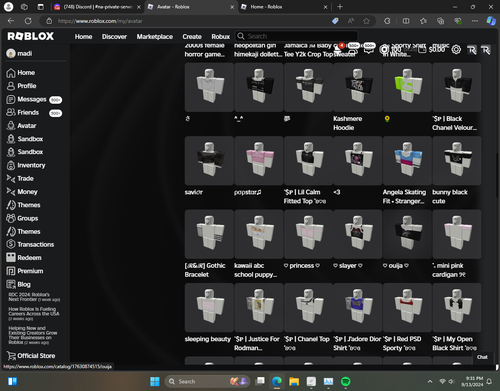Open the Chat button

tap(482, 357)
